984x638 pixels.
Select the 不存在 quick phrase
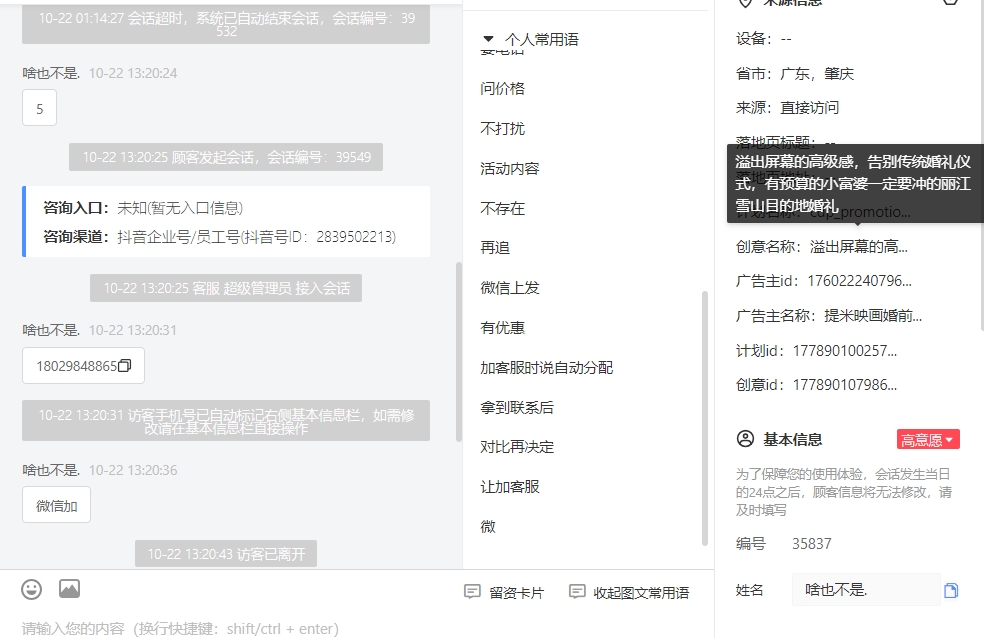(x=502, y=208)
